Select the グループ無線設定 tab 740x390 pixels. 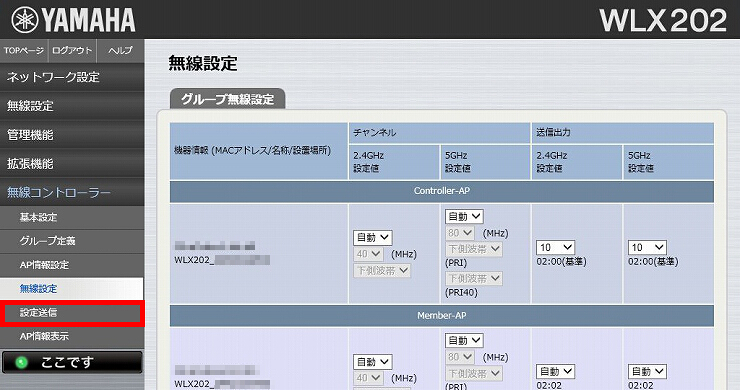(x=227, y=99)
